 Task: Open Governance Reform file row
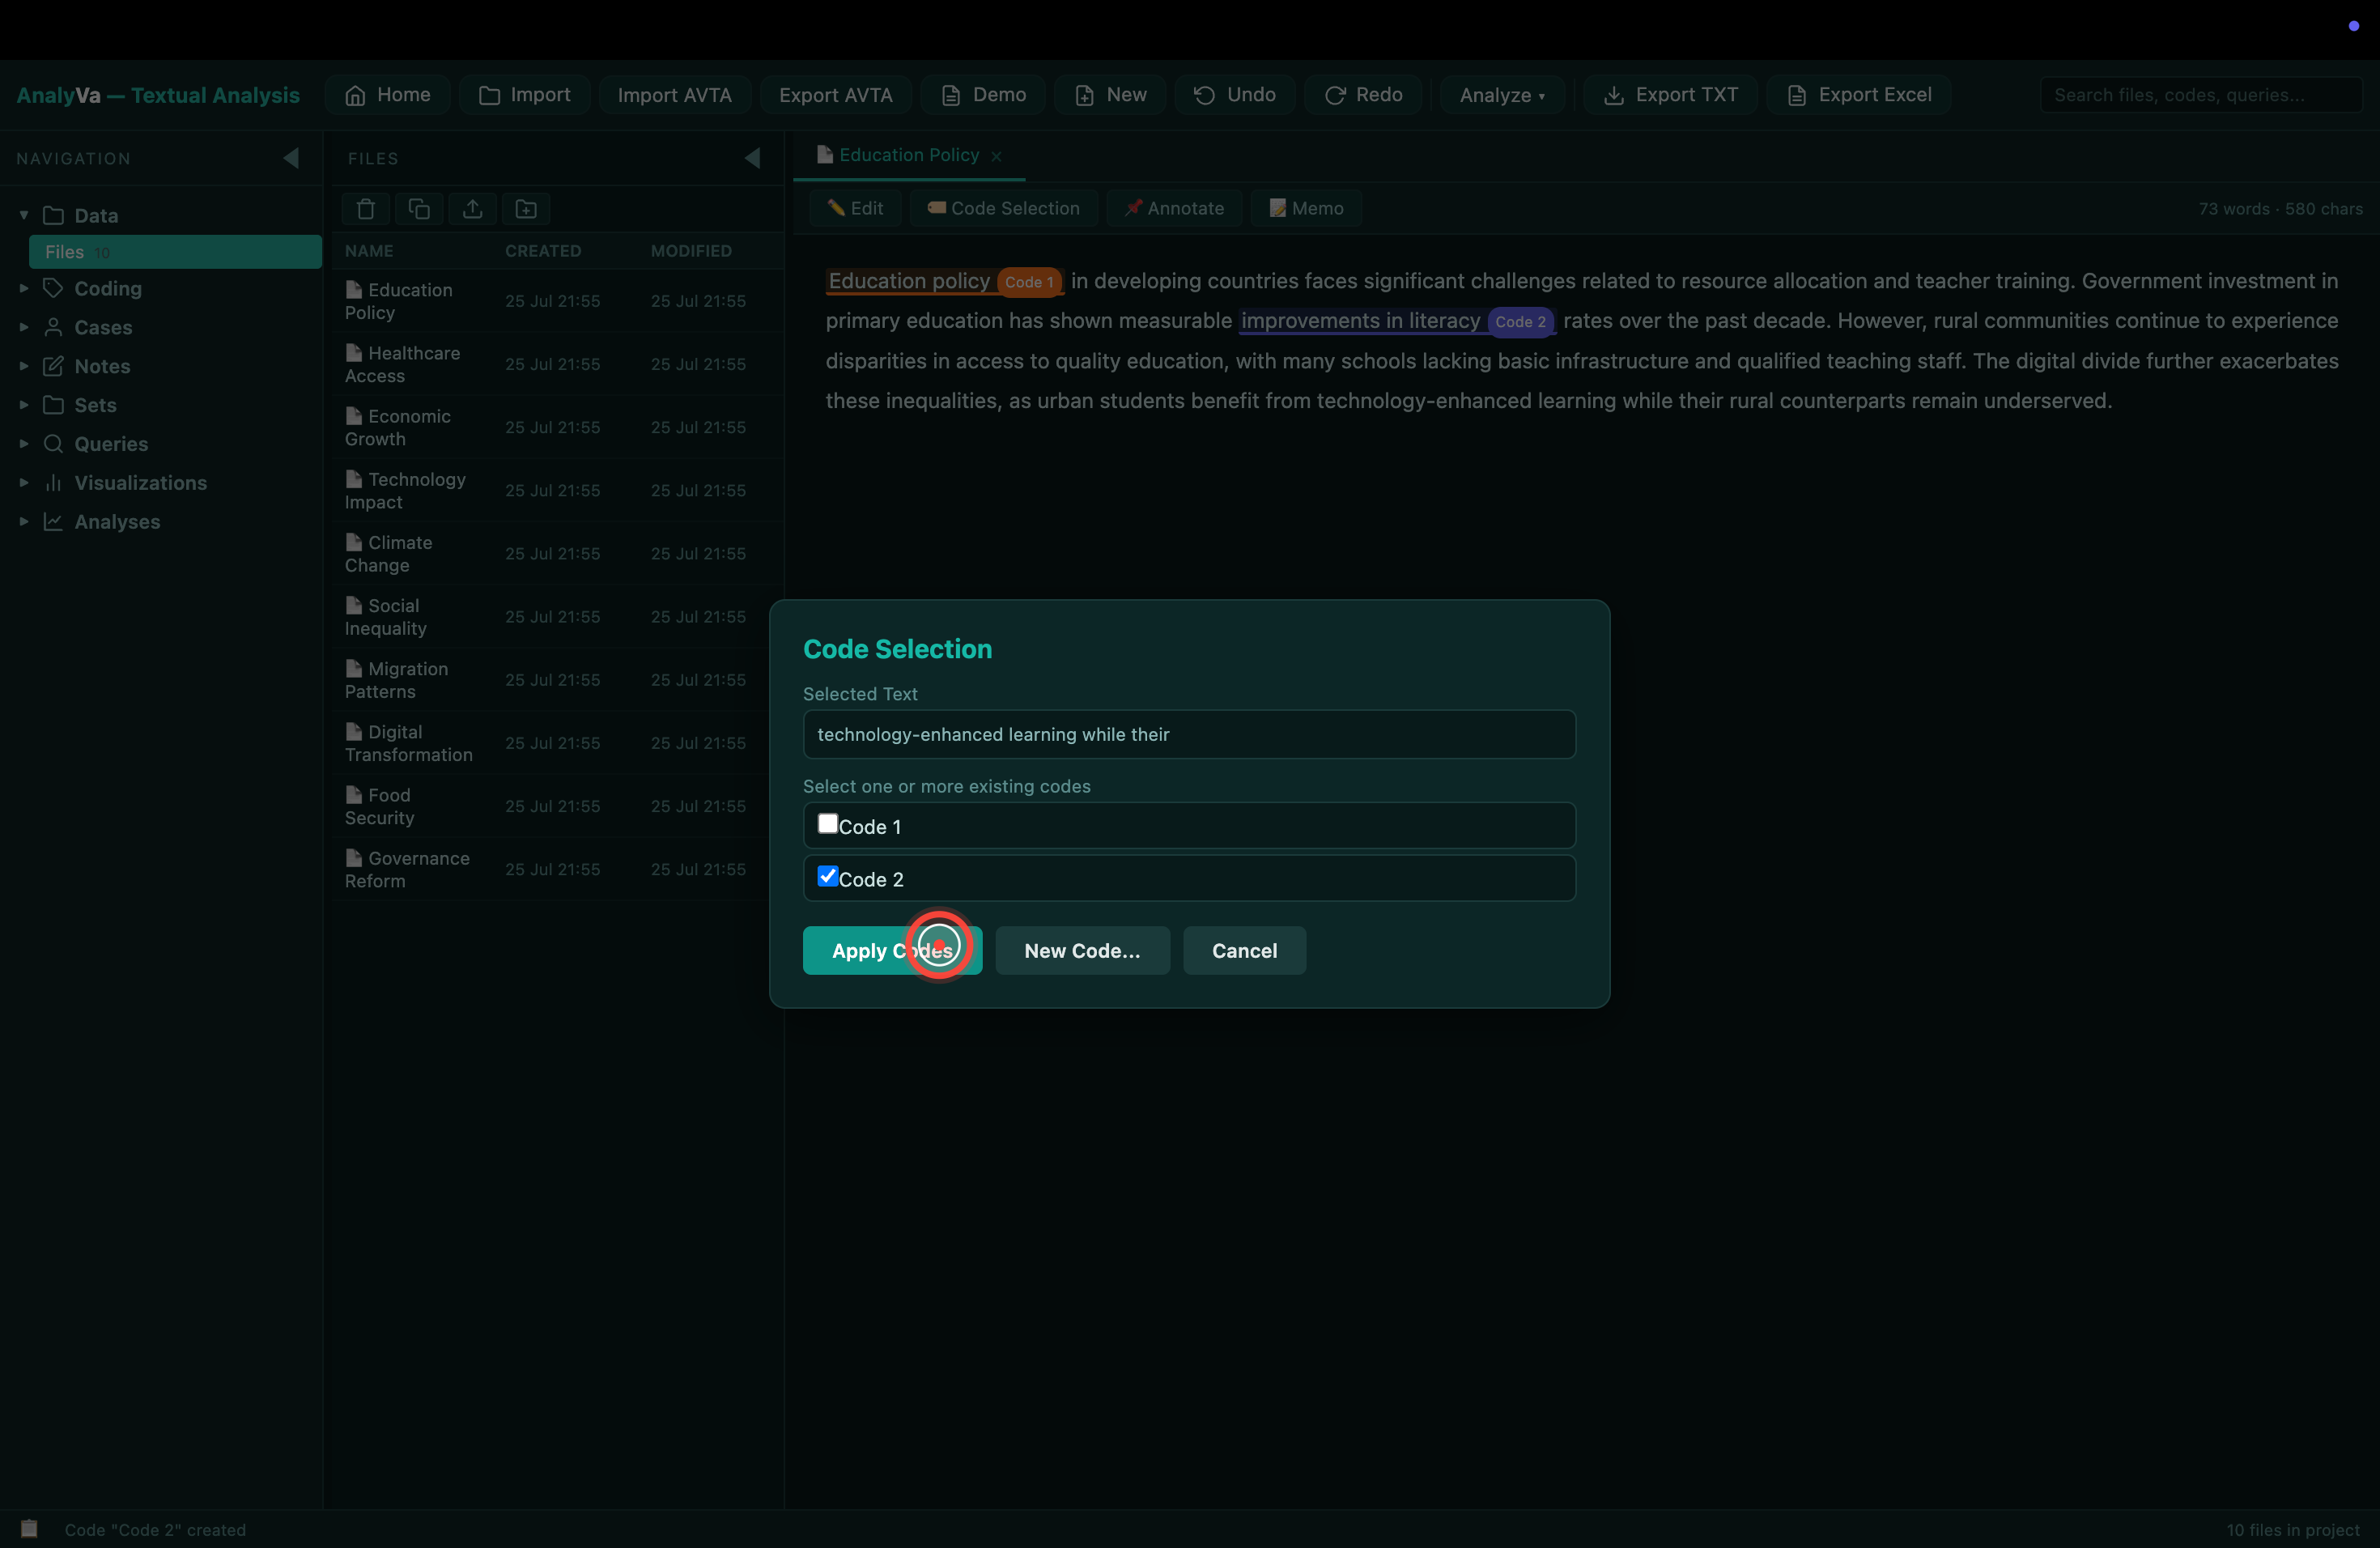click(x=556, y=869)
